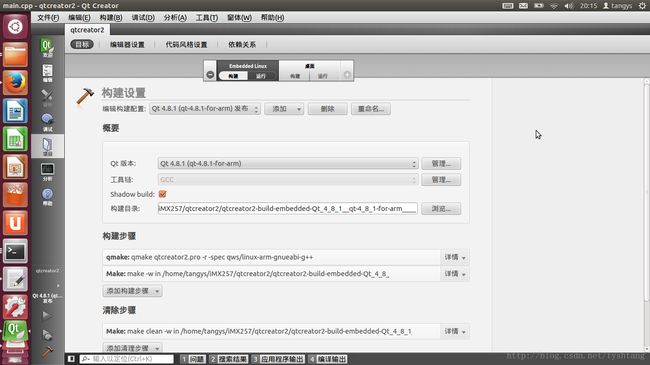650x365 pixels.
Task: Click the green Run arrow icon
Action: point(47,316)
